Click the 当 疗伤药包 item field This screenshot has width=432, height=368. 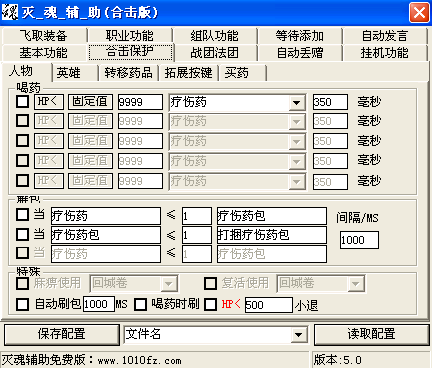(x=106, y=235)
